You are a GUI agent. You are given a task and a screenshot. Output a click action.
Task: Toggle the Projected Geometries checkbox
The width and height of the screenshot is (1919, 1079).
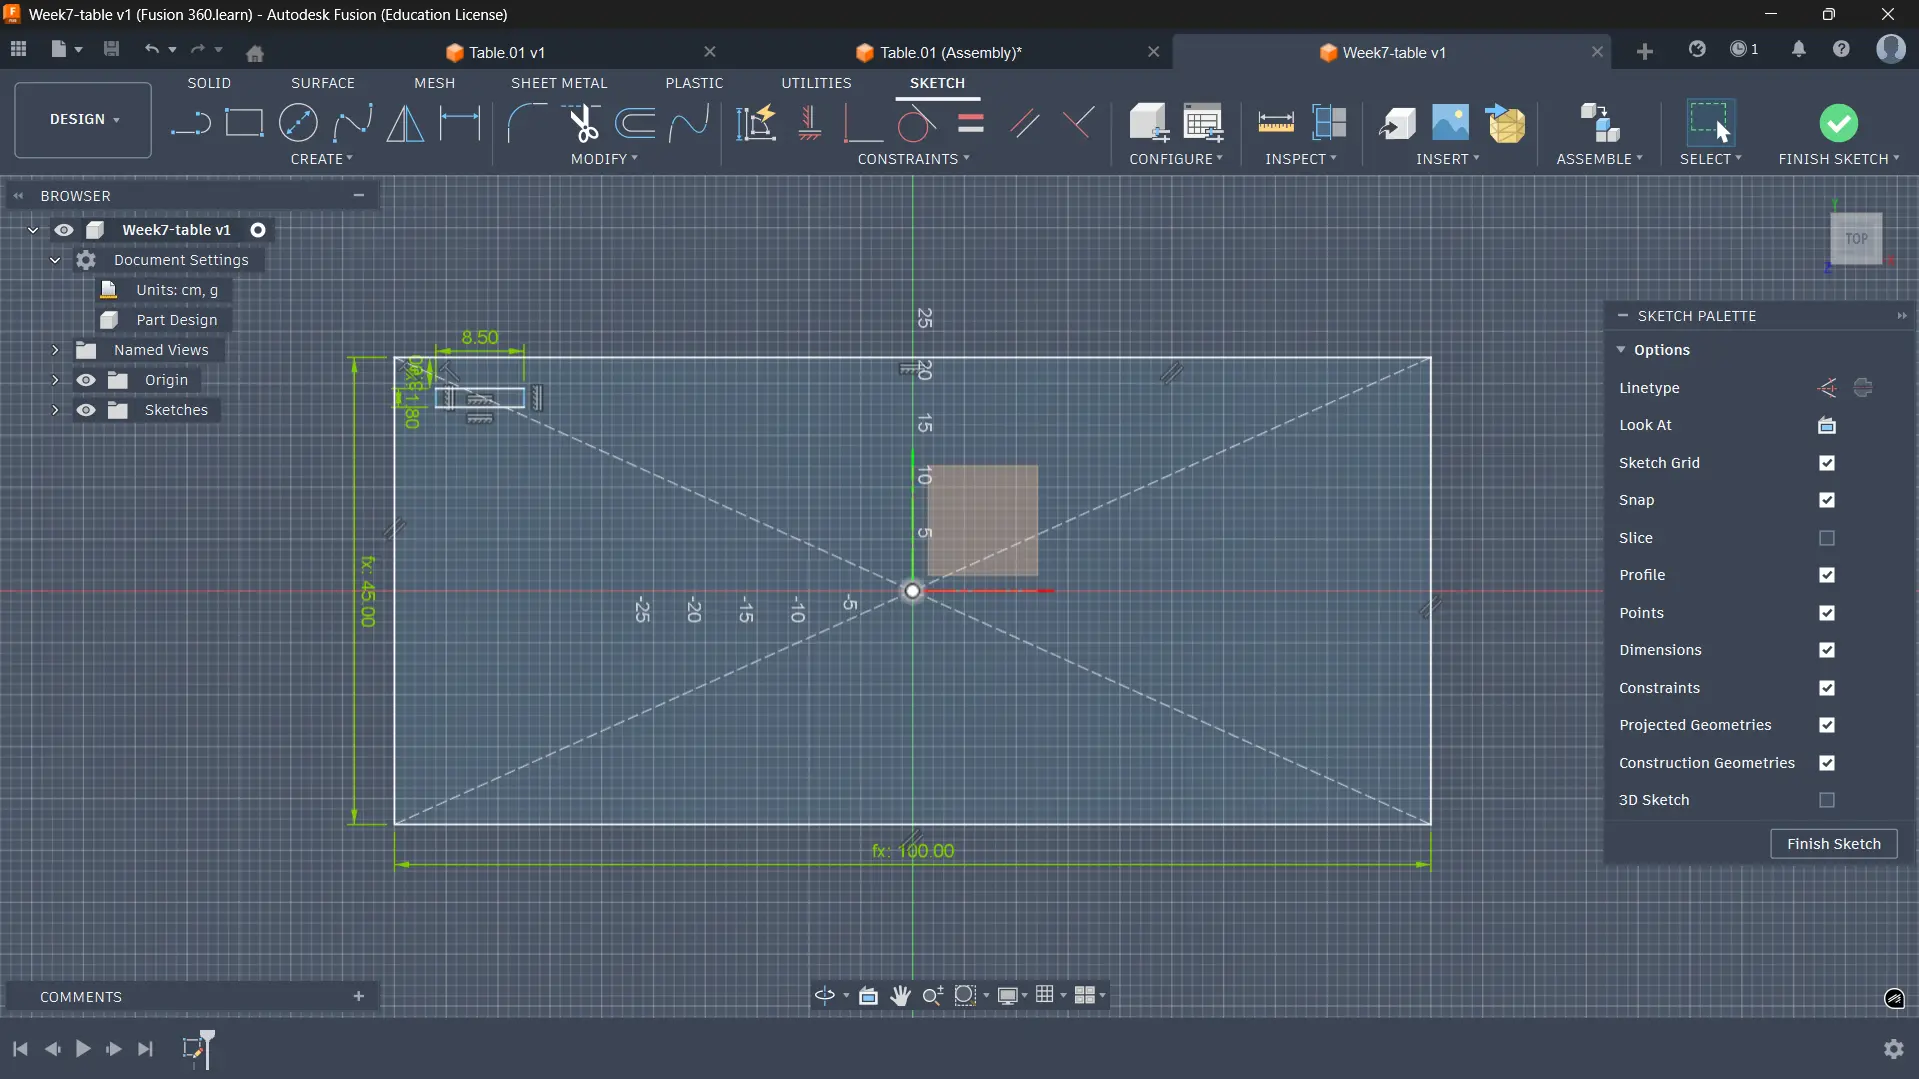point(1827,725)
